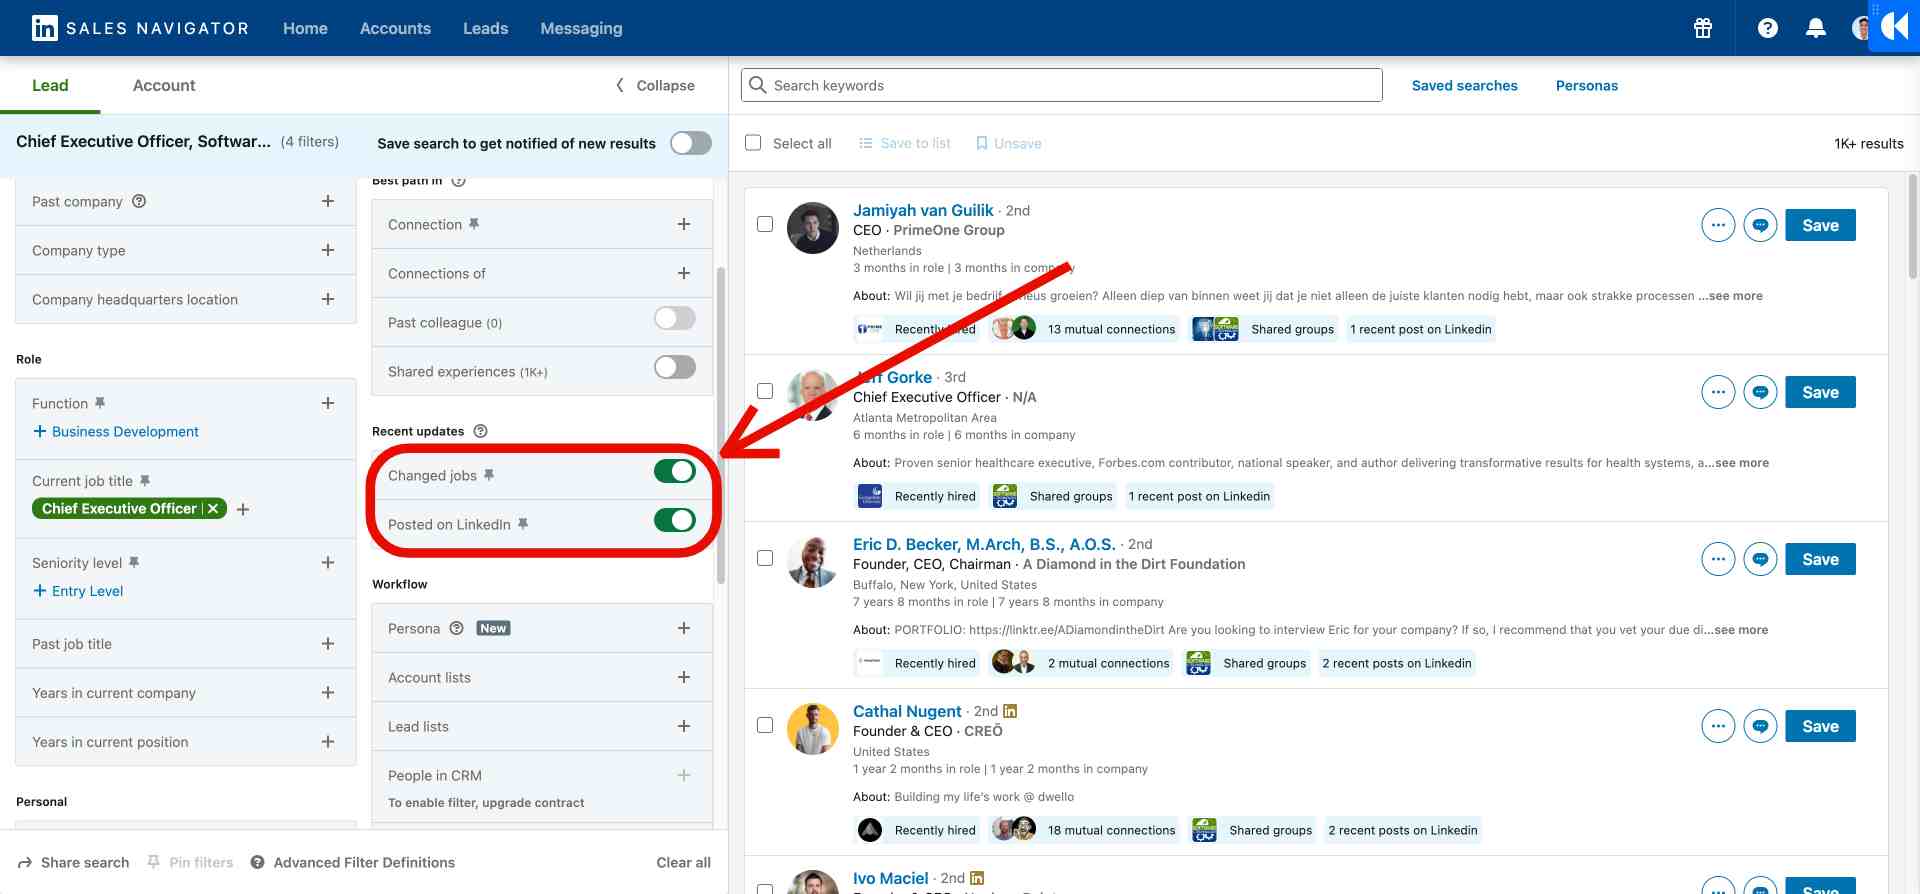Check the Select all checkbox

pyautogui.click(x=753, y=143)
